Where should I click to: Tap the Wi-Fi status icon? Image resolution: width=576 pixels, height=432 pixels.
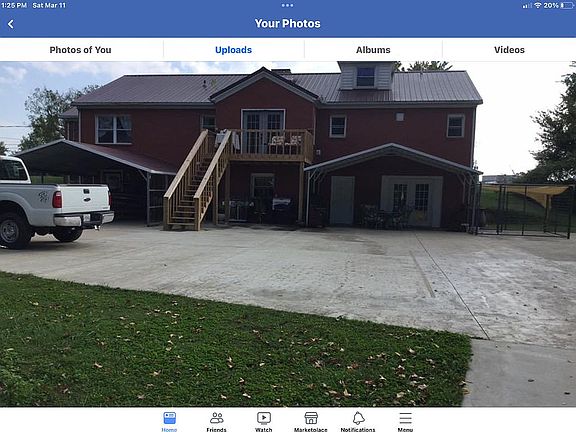tap(538, 5)
